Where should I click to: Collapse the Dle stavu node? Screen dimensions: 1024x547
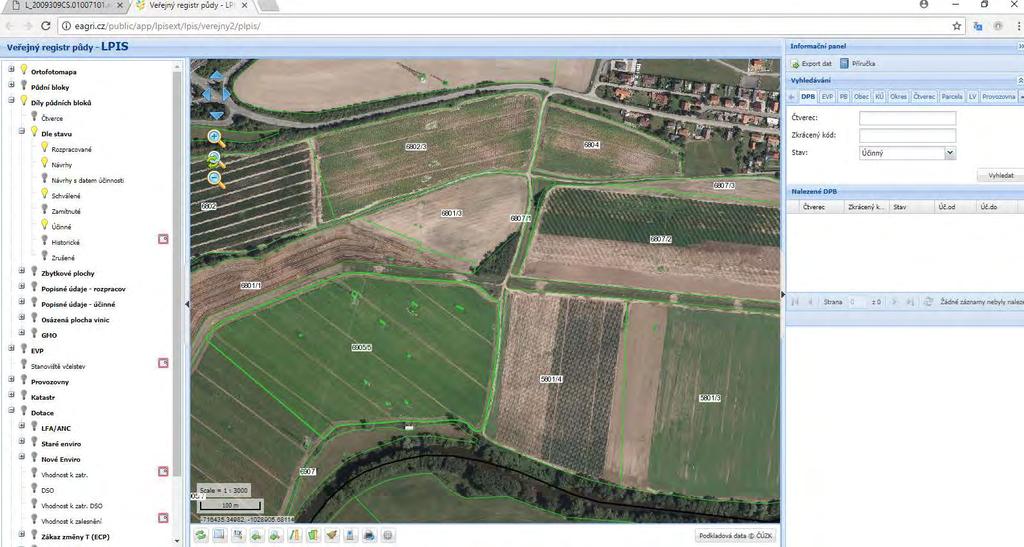pos(22,131)
